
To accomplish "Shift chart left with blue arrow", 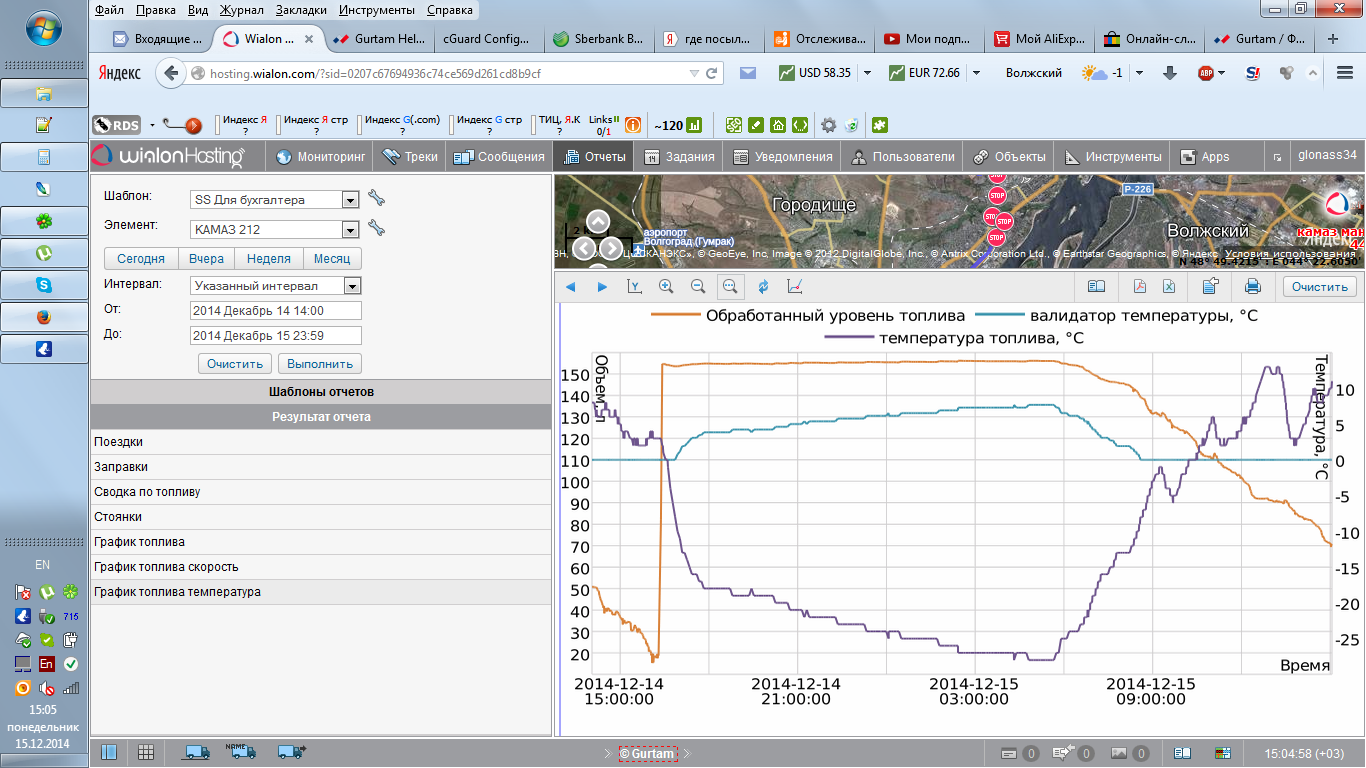I will (x=571, y=287).
